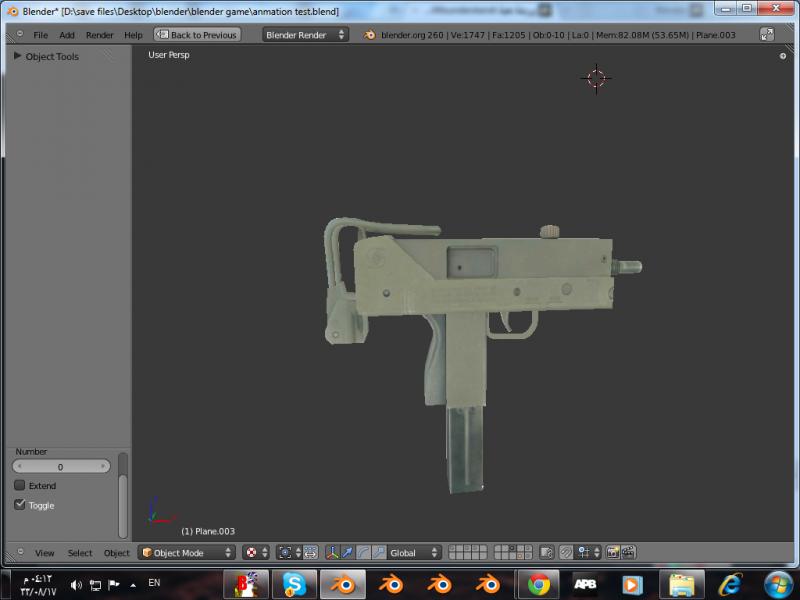Click the plus icon to open the properties region

point(783,56)
